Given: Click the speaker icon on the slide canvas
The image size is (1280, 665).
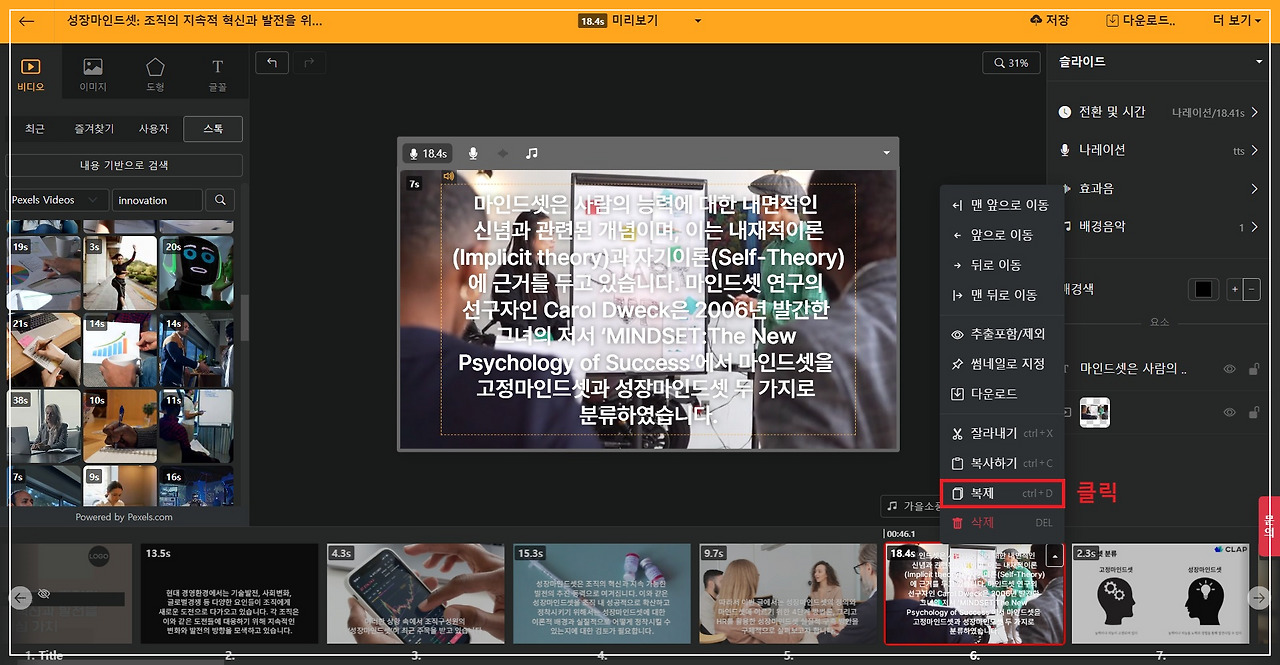Looking at the screenshot, I should [448, 177].
